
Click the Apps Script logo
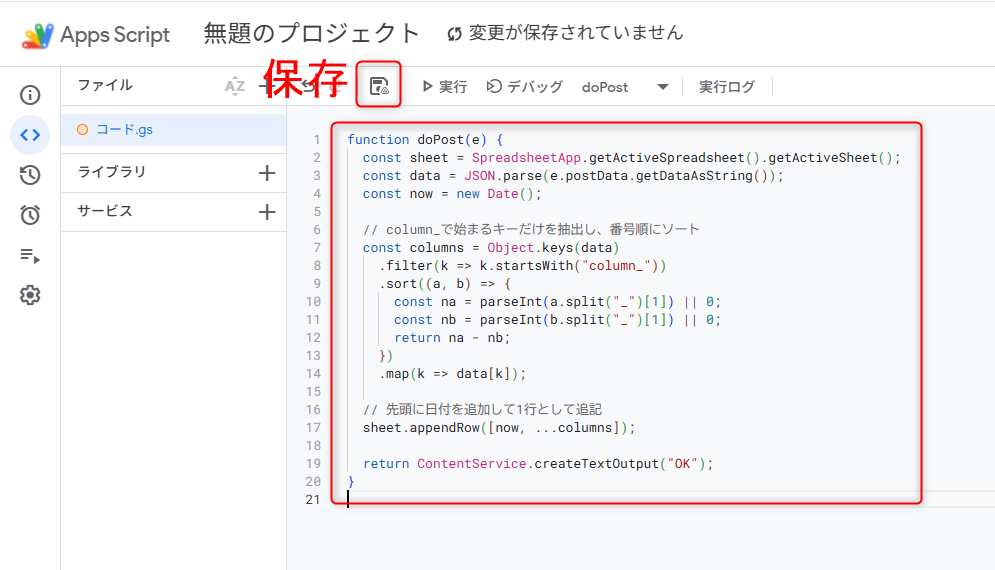(x=38, y=35)
